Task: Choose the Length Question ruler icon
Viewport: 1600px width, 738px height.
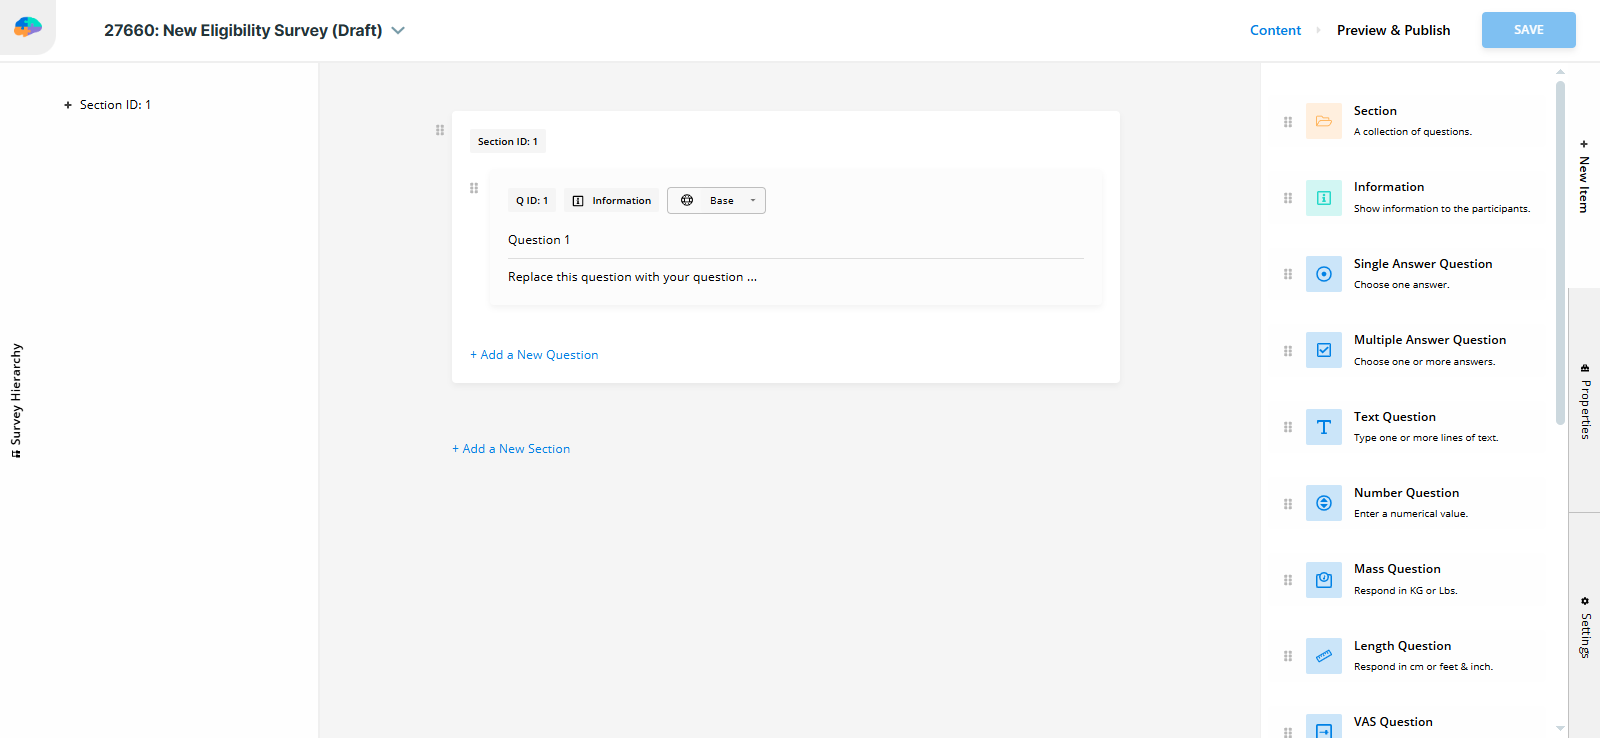Action: coord(1323,656)
